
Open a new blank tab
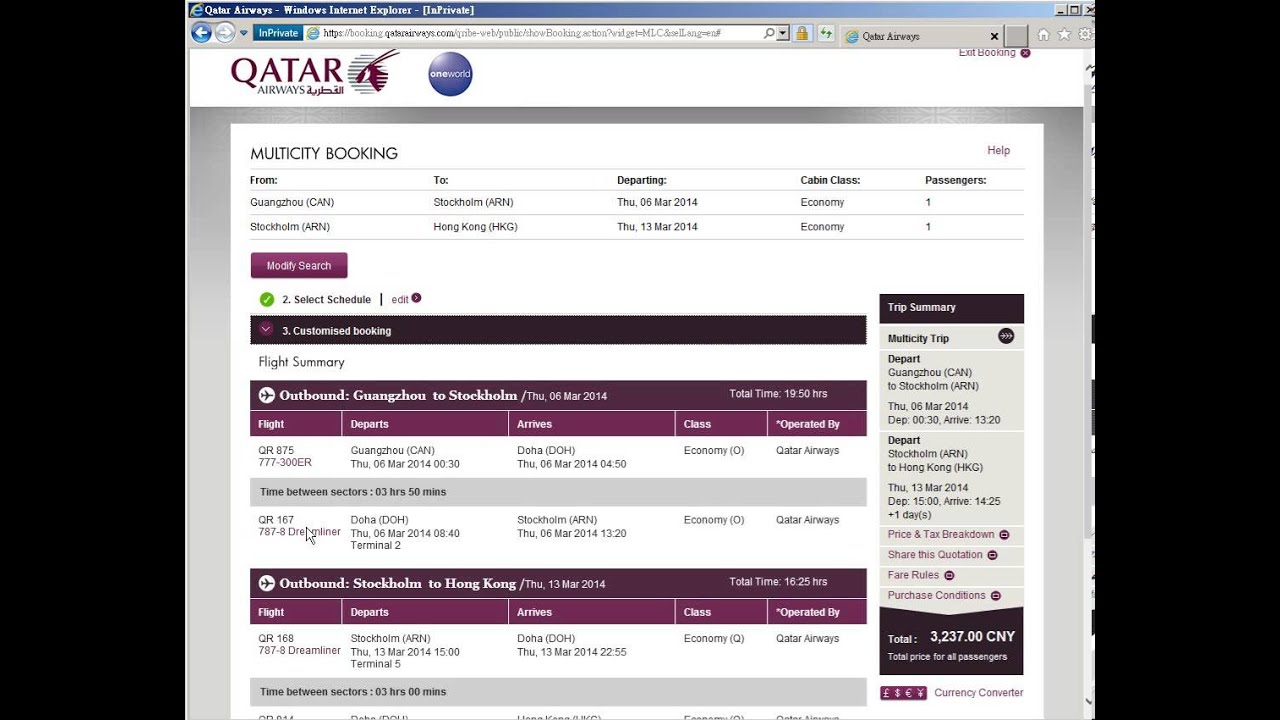click(1016, 36)
